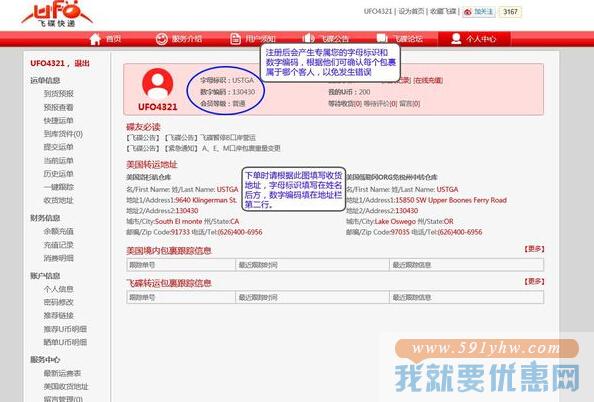Viewport: 594px width, 402px height.
Task: Click the home icon in the red navigation bar
Action: click(x=95, y=39)
